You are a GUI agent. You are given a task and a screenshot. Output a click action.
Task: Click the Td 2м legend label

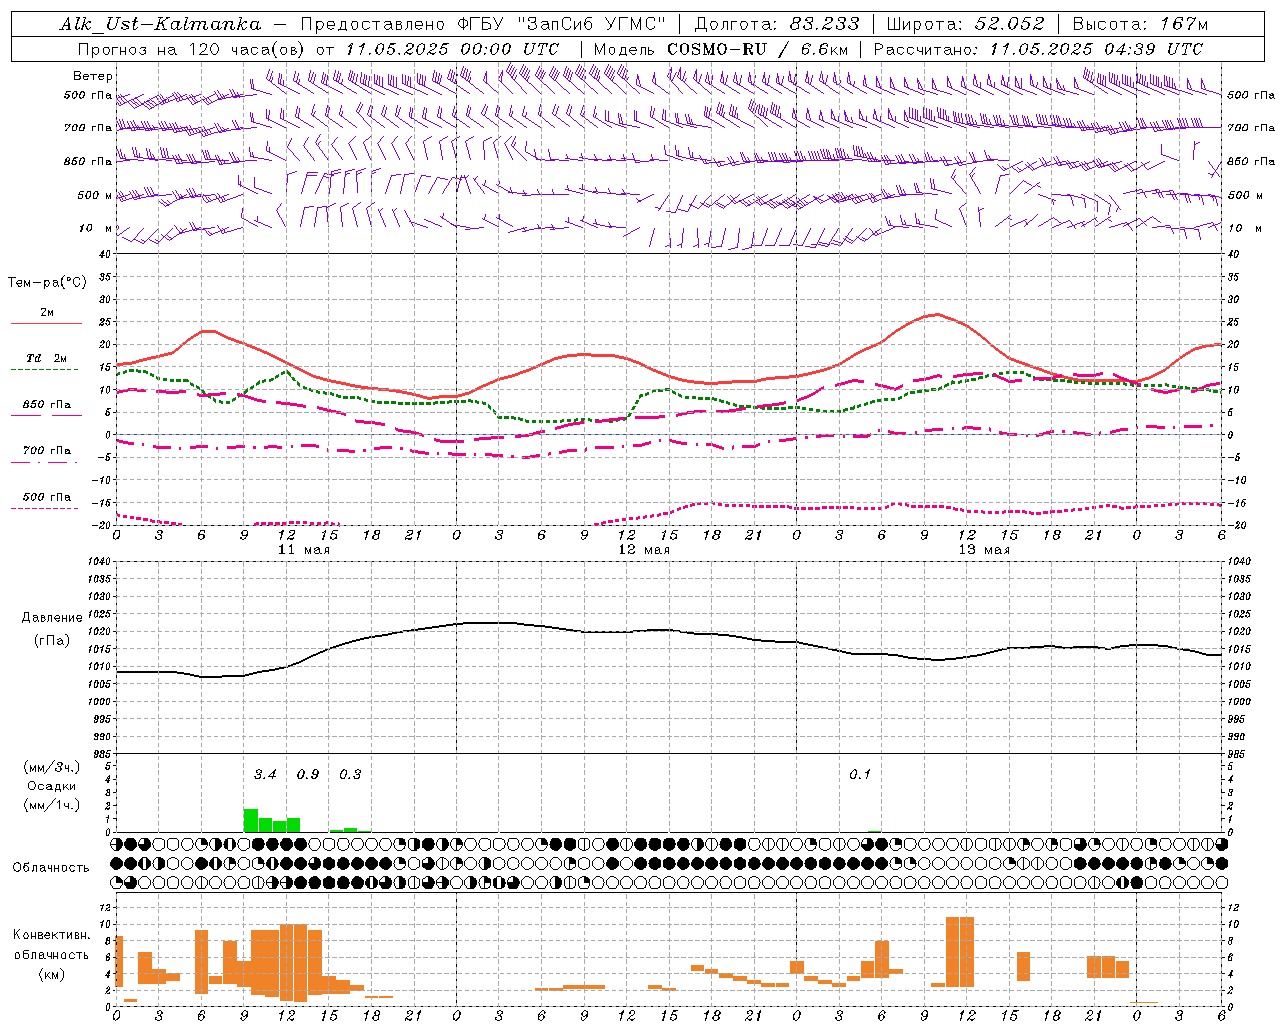tap(47, 358)
